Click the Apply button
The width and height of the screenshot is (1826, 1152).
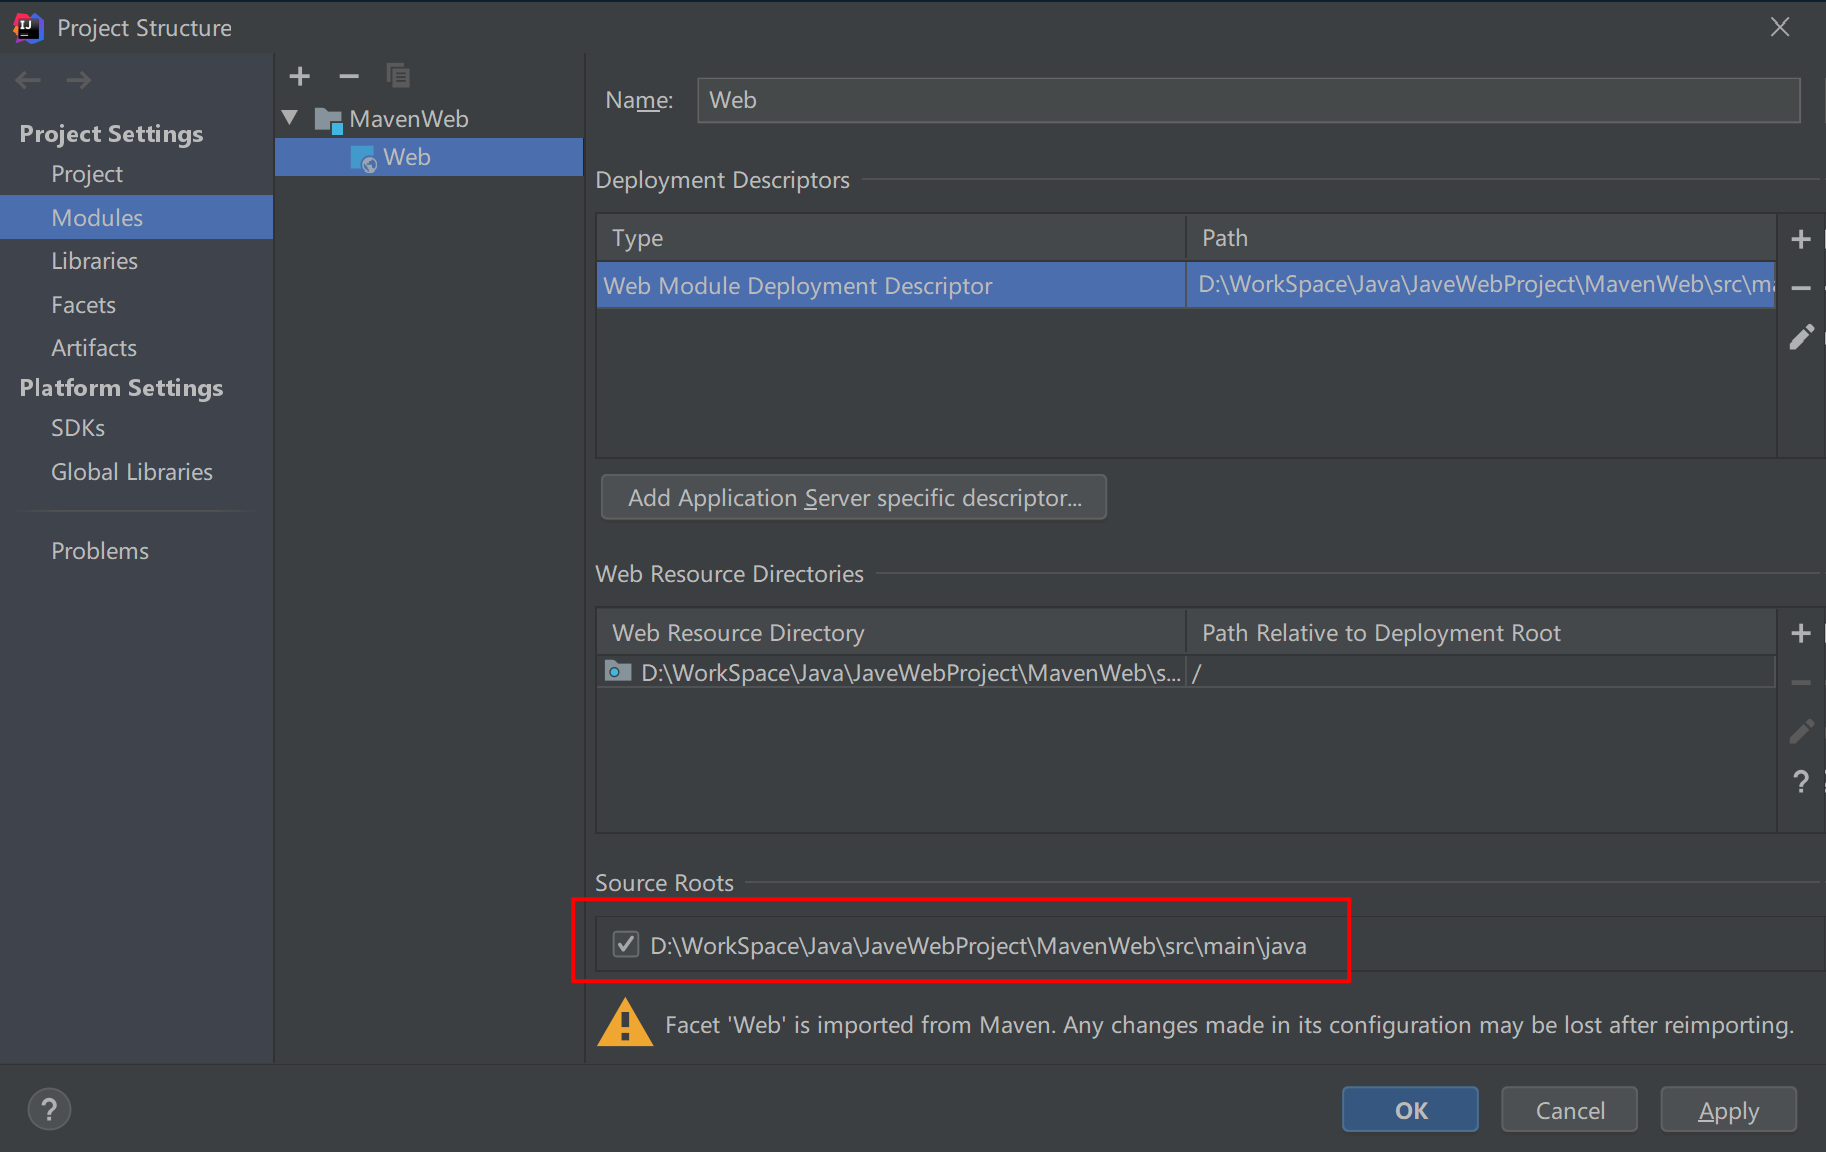click(1728, 1110)
